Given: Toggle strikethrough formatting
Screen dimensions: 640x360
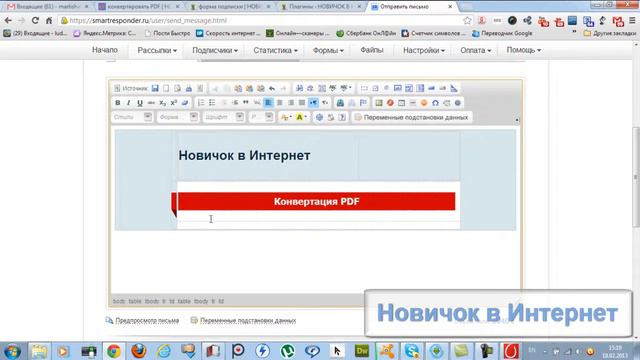Looking at the screenshot, I should coord(151,103).
